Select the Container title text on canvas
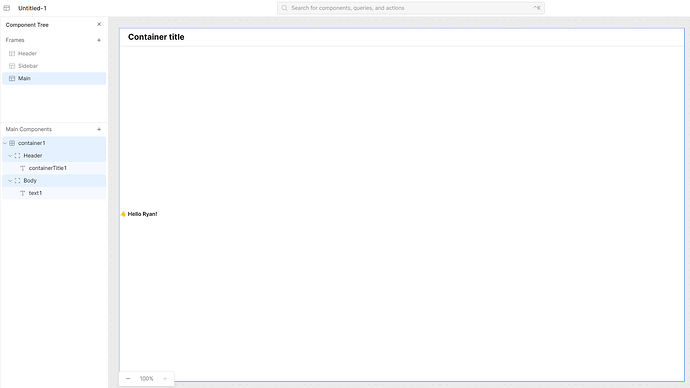The image size is (690, 388). (x=156, y=37)
